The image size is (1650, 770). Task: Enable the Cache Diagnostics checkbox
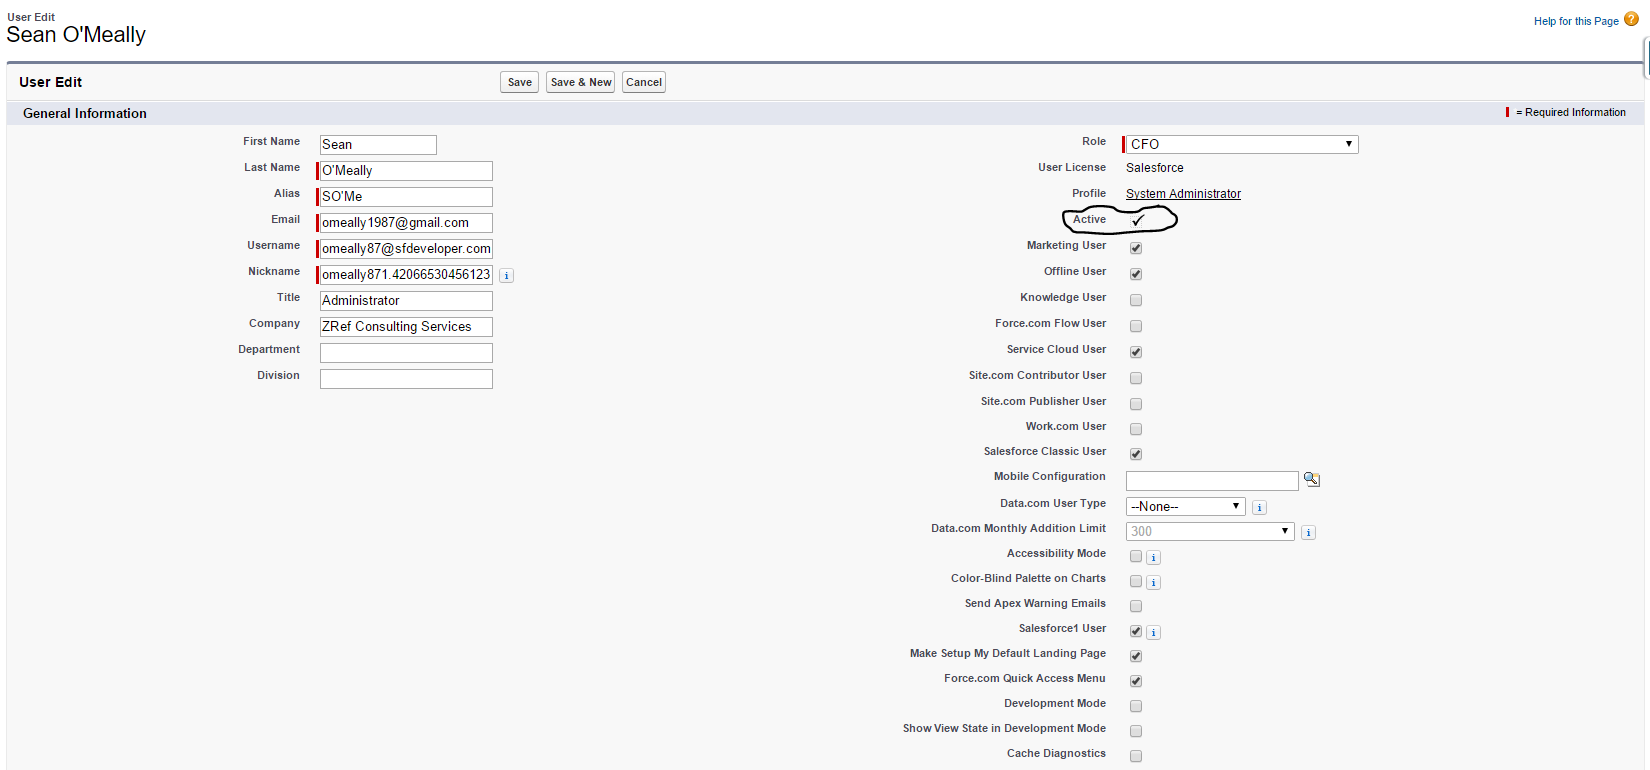pos(1136,756)
